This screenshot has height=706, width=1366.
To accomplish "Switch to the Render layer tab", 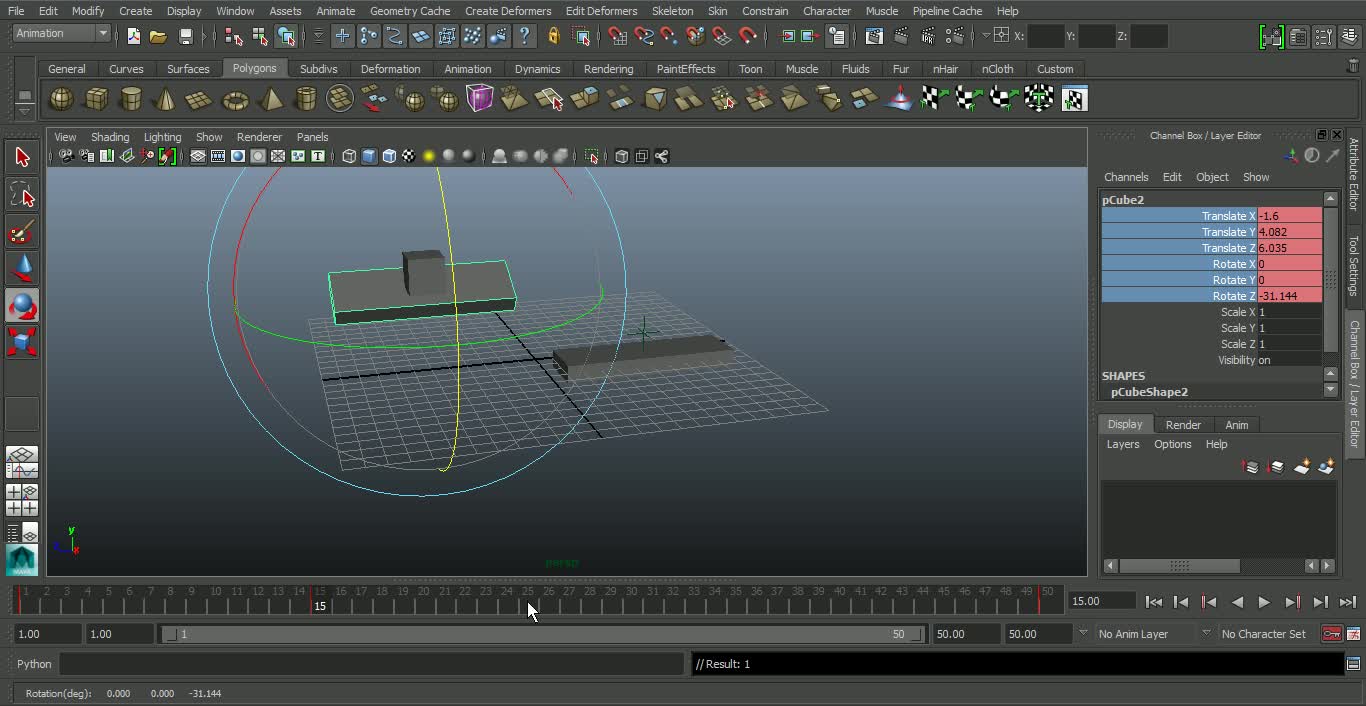I will click(x=1183, y=425).
